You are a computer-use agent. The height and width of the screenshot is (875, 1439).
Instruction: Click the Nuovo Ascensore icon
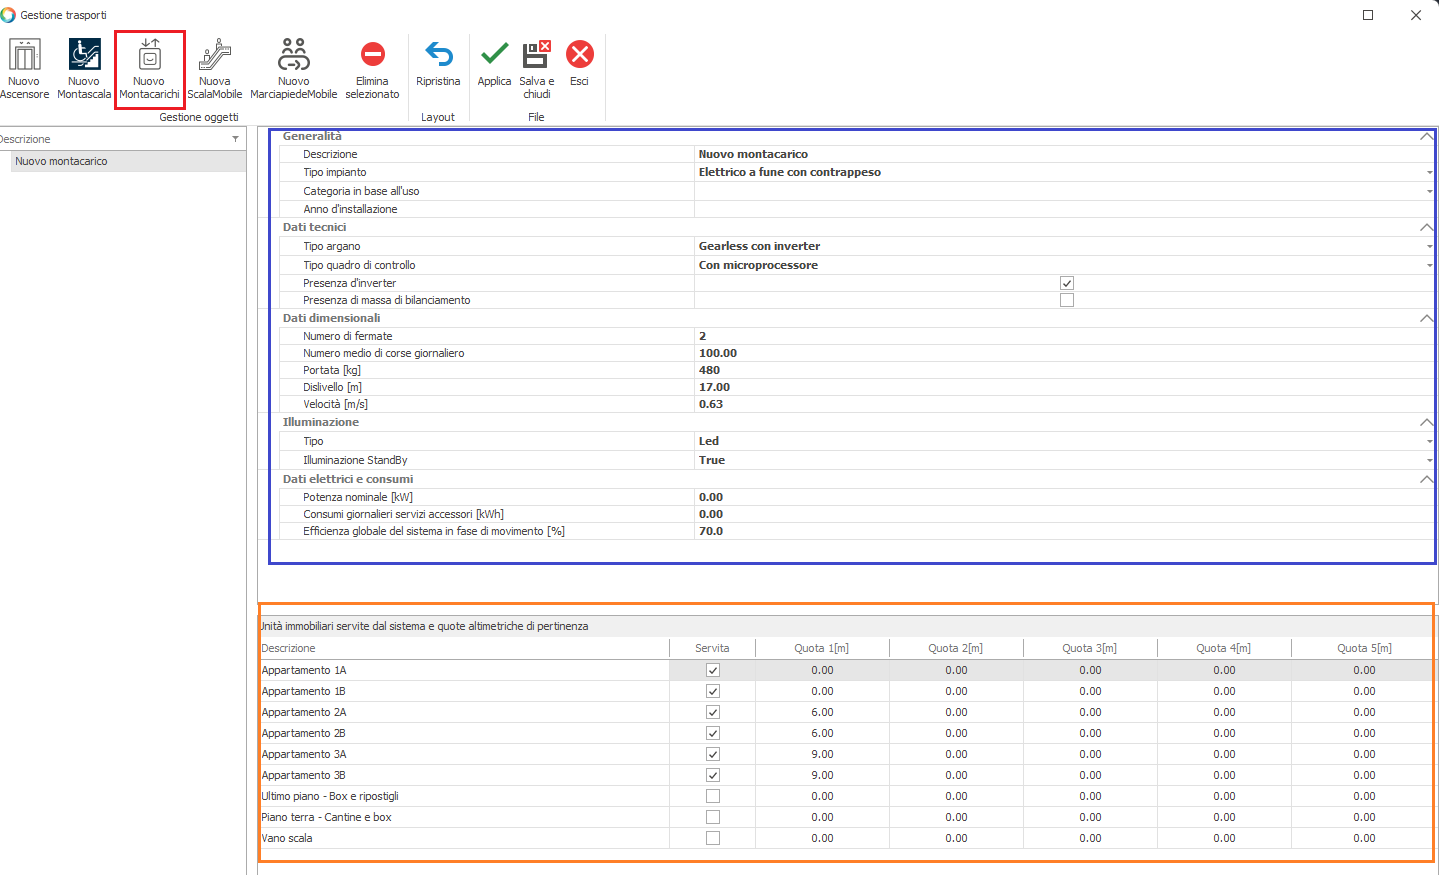pos(25,56)
